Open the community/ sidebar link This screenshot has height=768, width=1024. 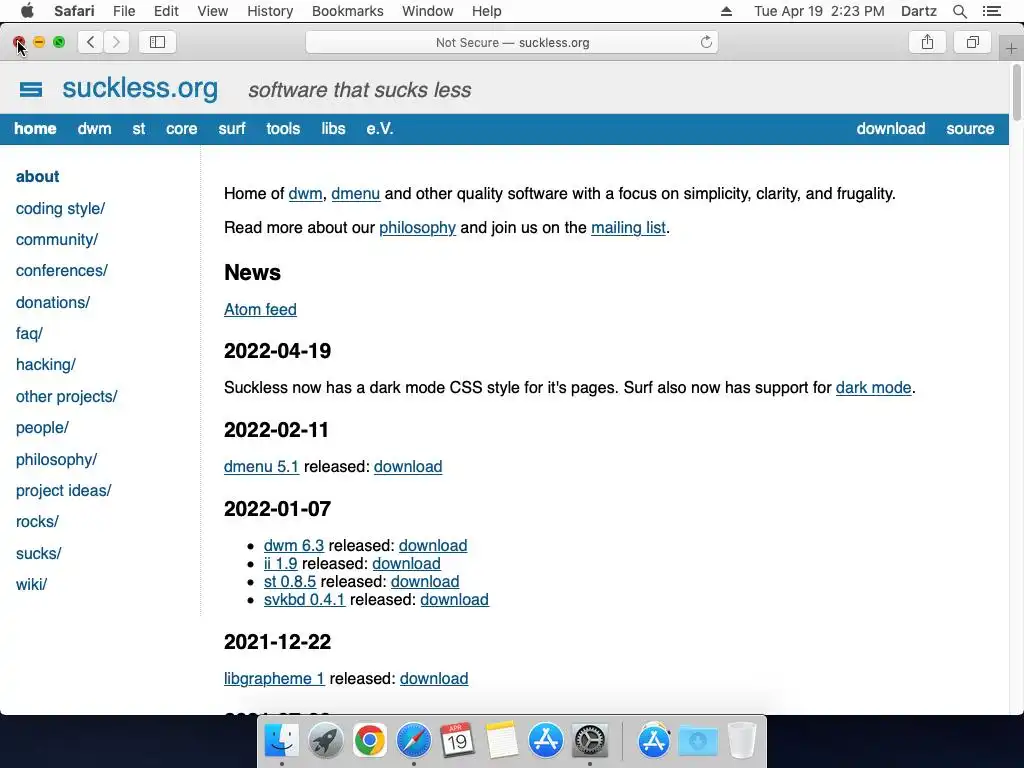point(57,240)
